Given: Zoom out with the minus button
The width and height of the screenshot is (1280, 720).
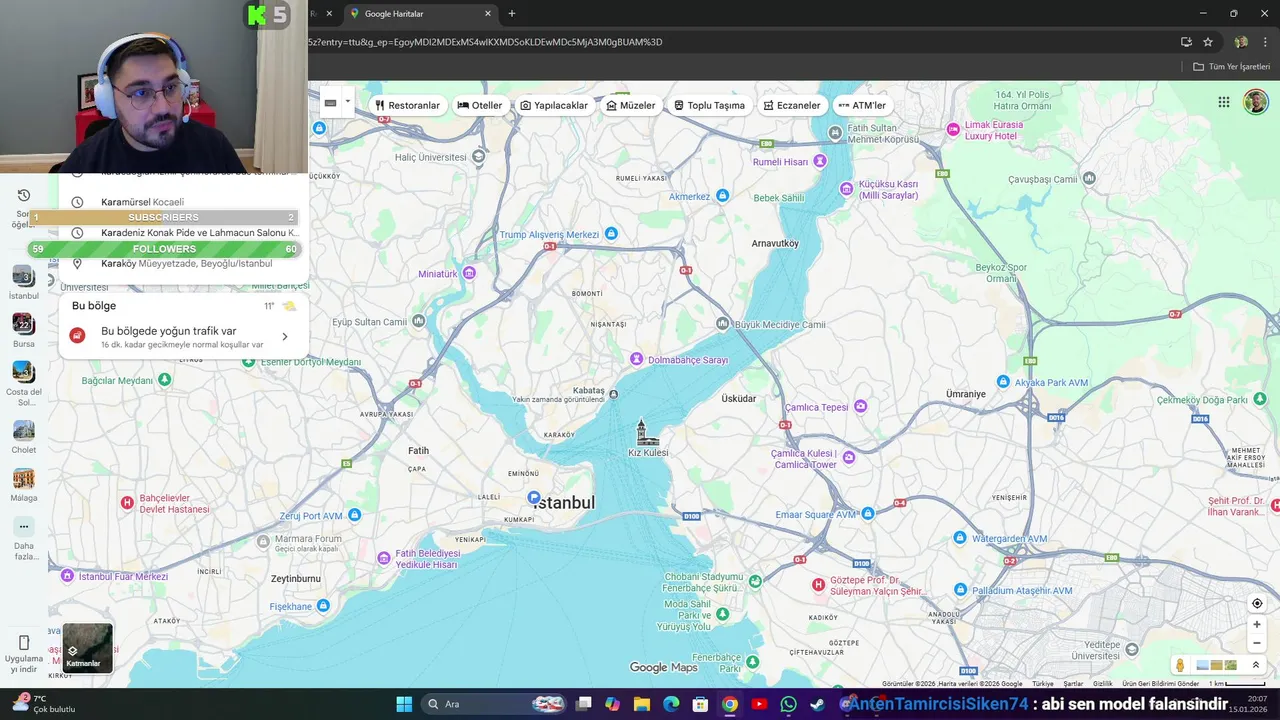Looking at the screenshot, I should (1257, 643).
